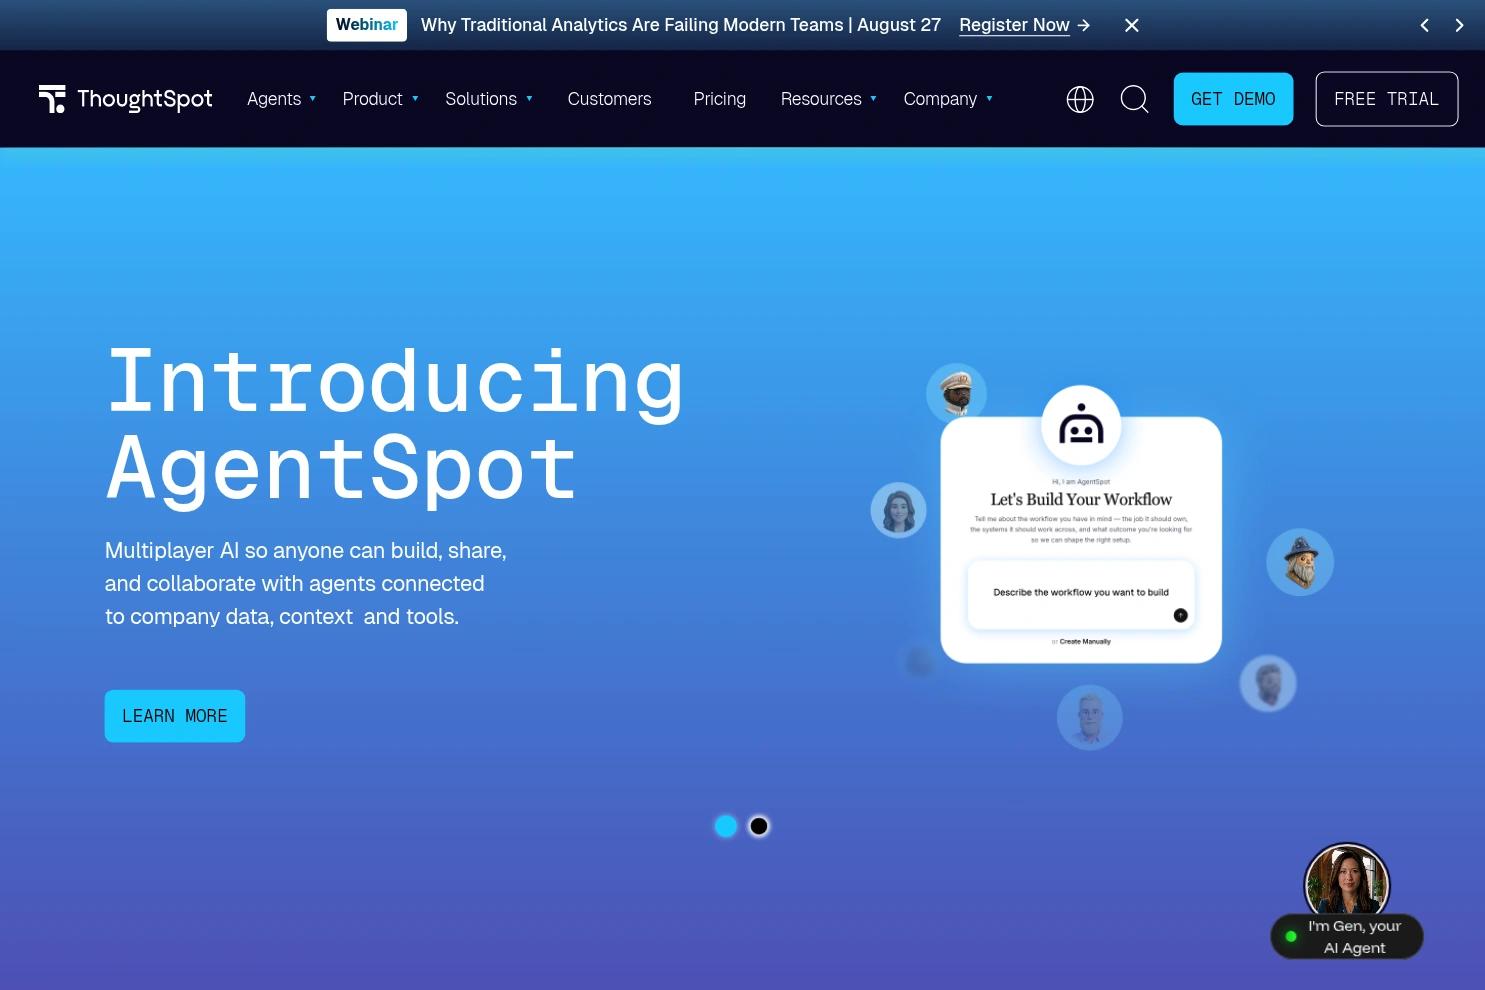The image size is (1485, 990).
Task: Expand the Solutions menu
Action: click(489, 99)
